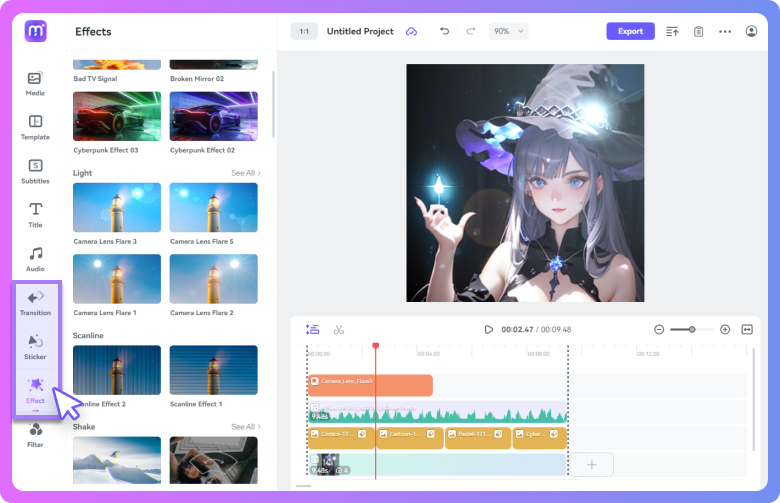The width and height of the screenshot is (780, 503).
Task: Adjust the timeline zoom slider
Action: click(x=692, y=329)
